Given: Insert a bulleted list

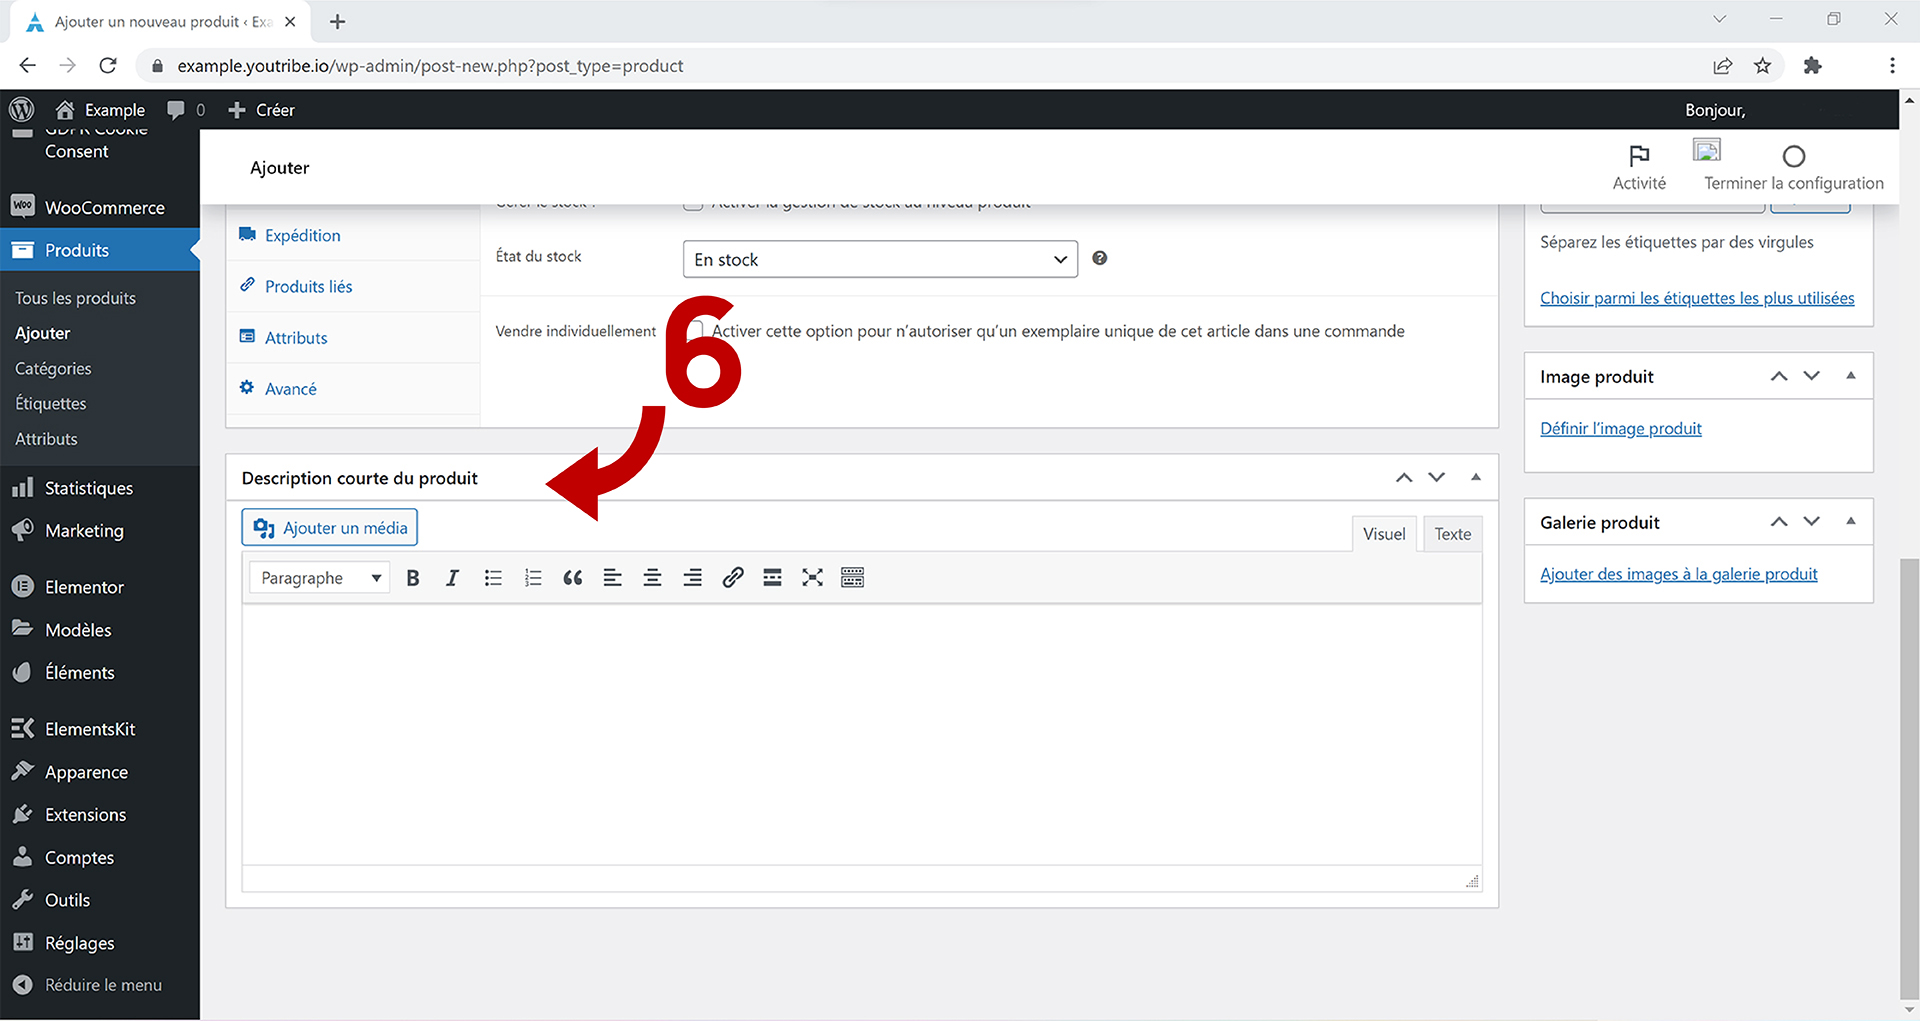Looking at the screenshot, I should coord(493,578).
